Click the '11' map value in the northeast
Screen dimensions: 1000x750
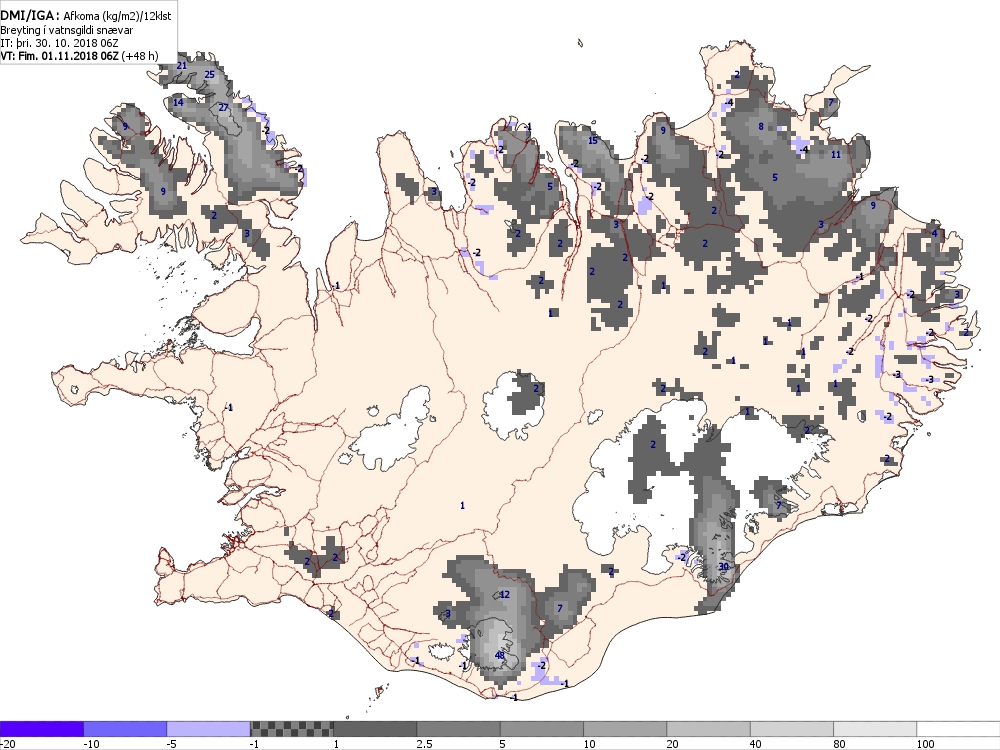coord(835,155)
